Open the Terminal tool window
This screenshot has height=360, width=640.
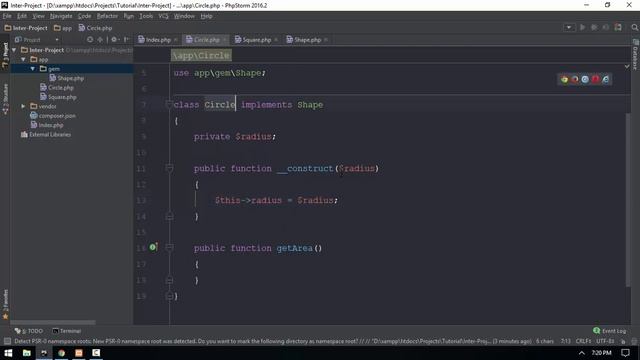coord(67,331)
